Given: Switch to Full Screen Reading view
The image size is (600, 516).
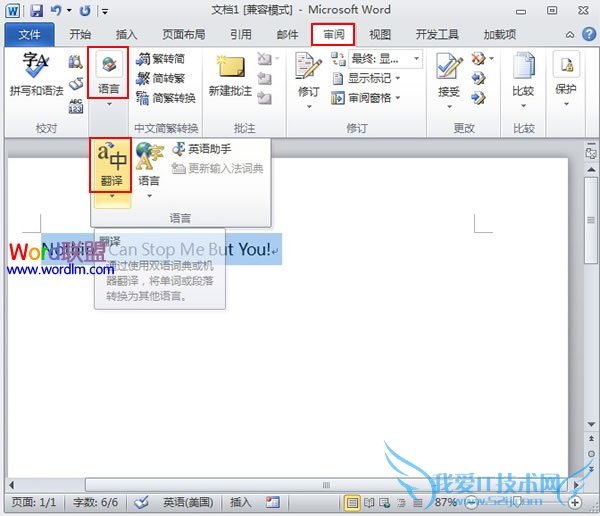Looking at the screenshot, I should click(x=369, y=502).
